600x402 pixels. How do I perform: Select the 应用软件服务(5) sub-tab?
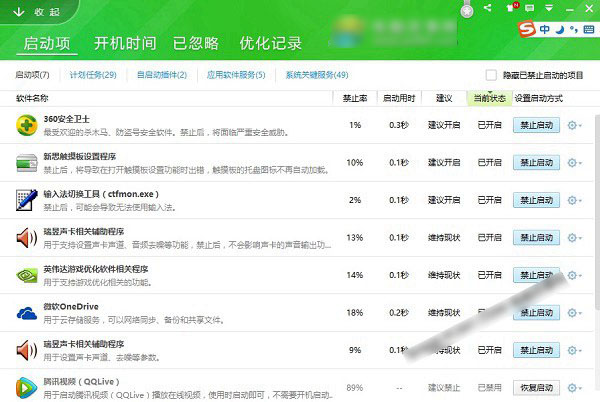[236, 75]
